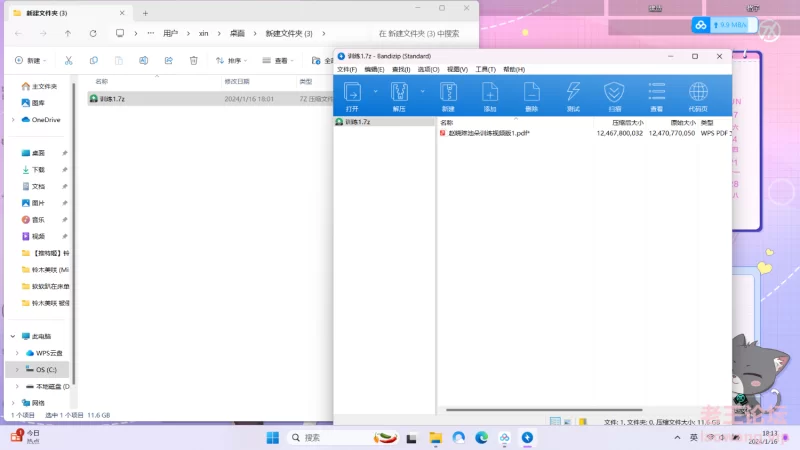Open the 文件(F) menu in Bandizip
Image resolution: width=800 pixels, height=450 pixels.
click(x=347, y=70)
